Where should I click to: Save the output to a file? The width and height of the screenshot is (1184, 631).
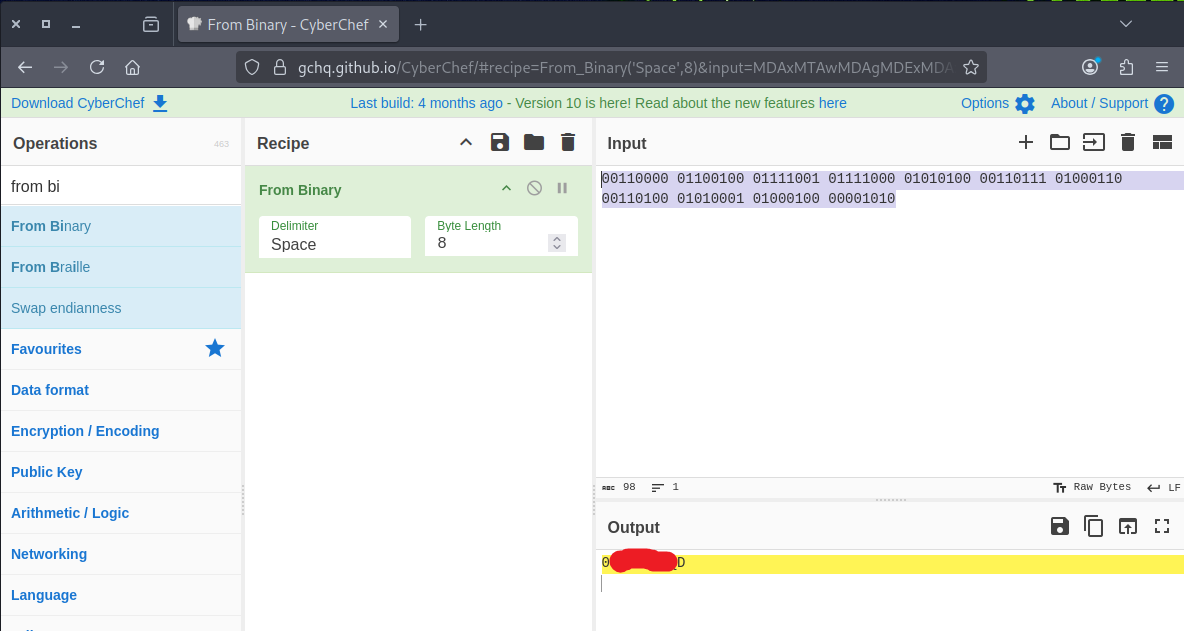[x=1060, y=526]
